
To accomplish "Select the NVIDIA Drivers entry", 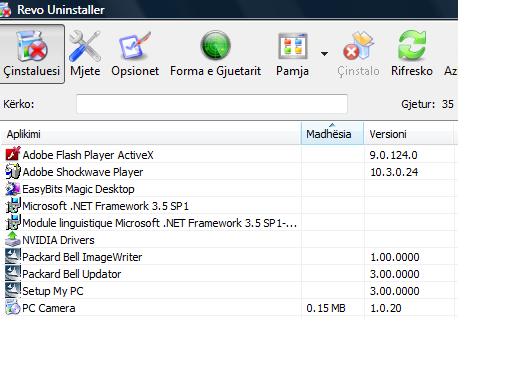I will click(228, 240).
